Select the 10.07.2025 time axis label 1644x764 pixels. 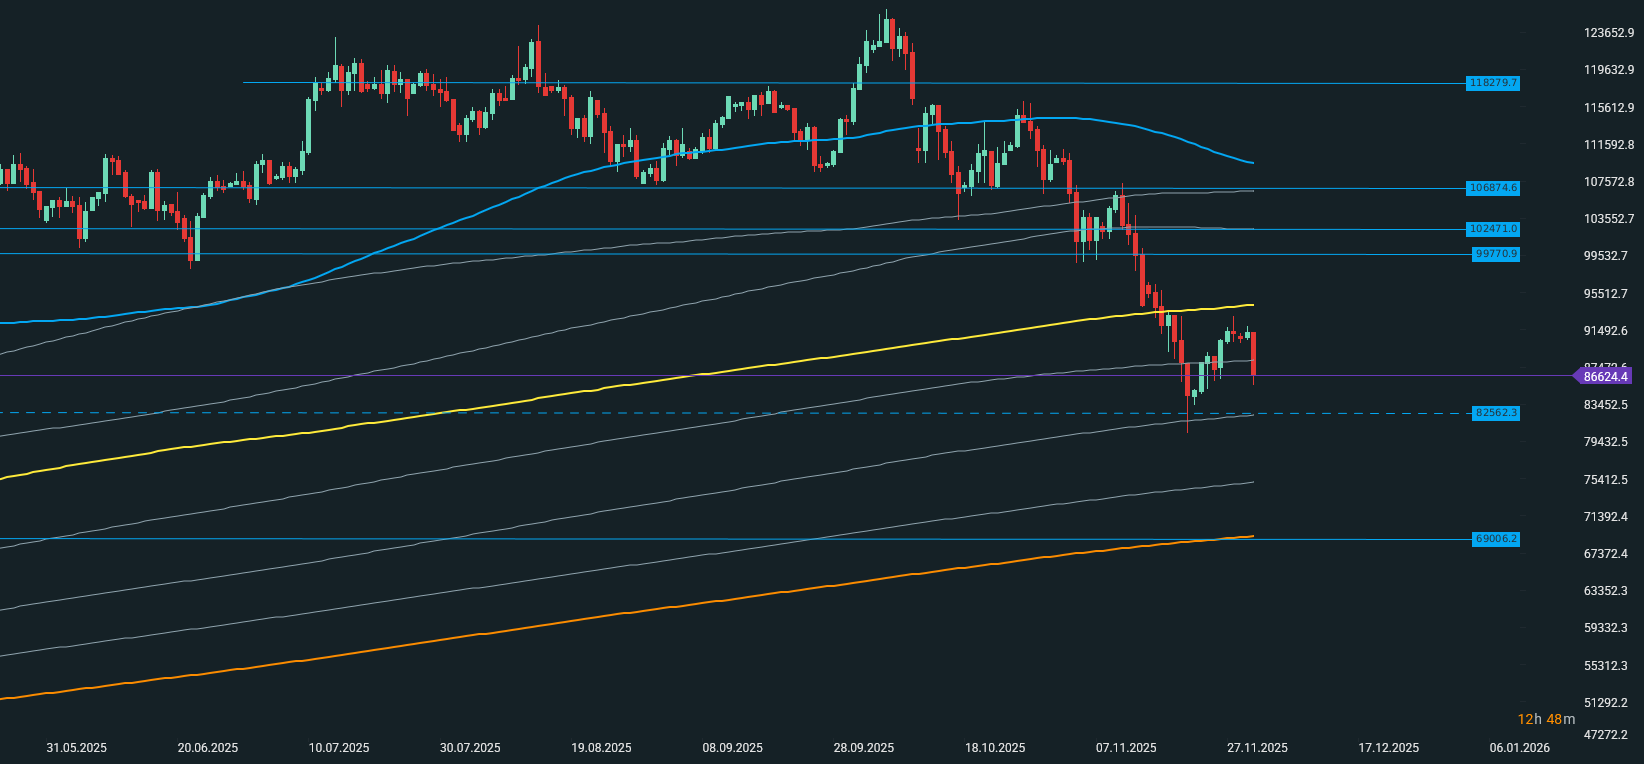[339, 748]
